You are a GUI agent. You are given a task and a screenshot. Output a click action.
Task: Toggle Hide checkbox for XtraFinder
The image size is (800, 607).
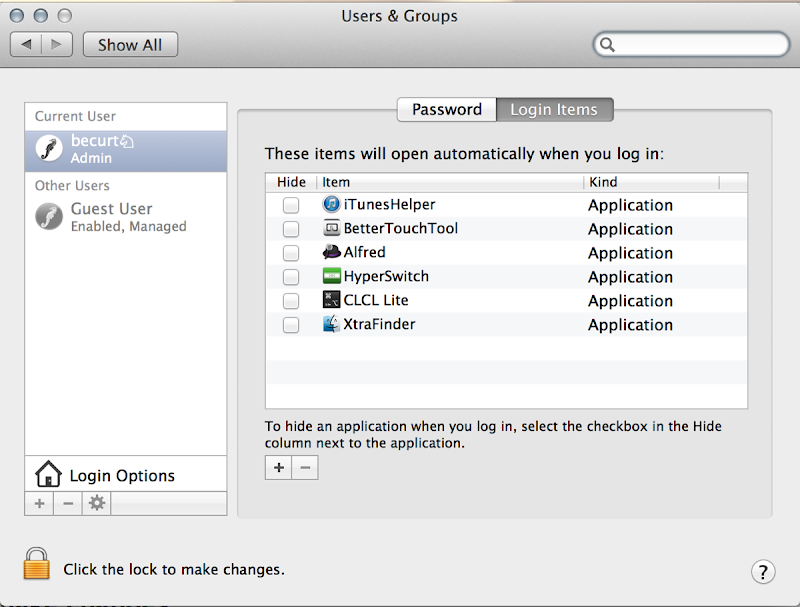click(x=291, y=325)
